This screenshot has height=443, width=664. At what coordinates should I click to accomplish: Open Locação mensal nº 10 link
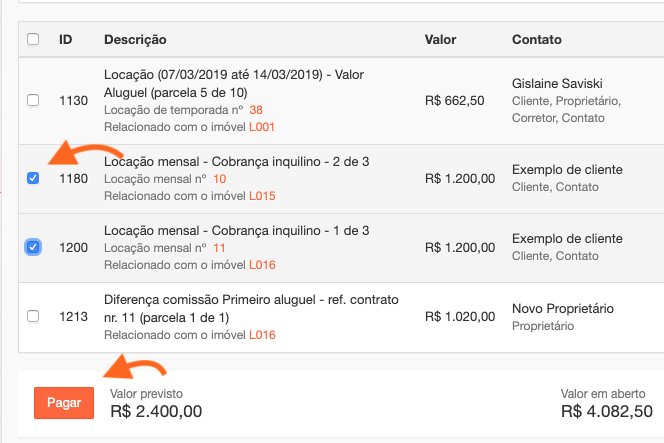(x=219, y=178)
